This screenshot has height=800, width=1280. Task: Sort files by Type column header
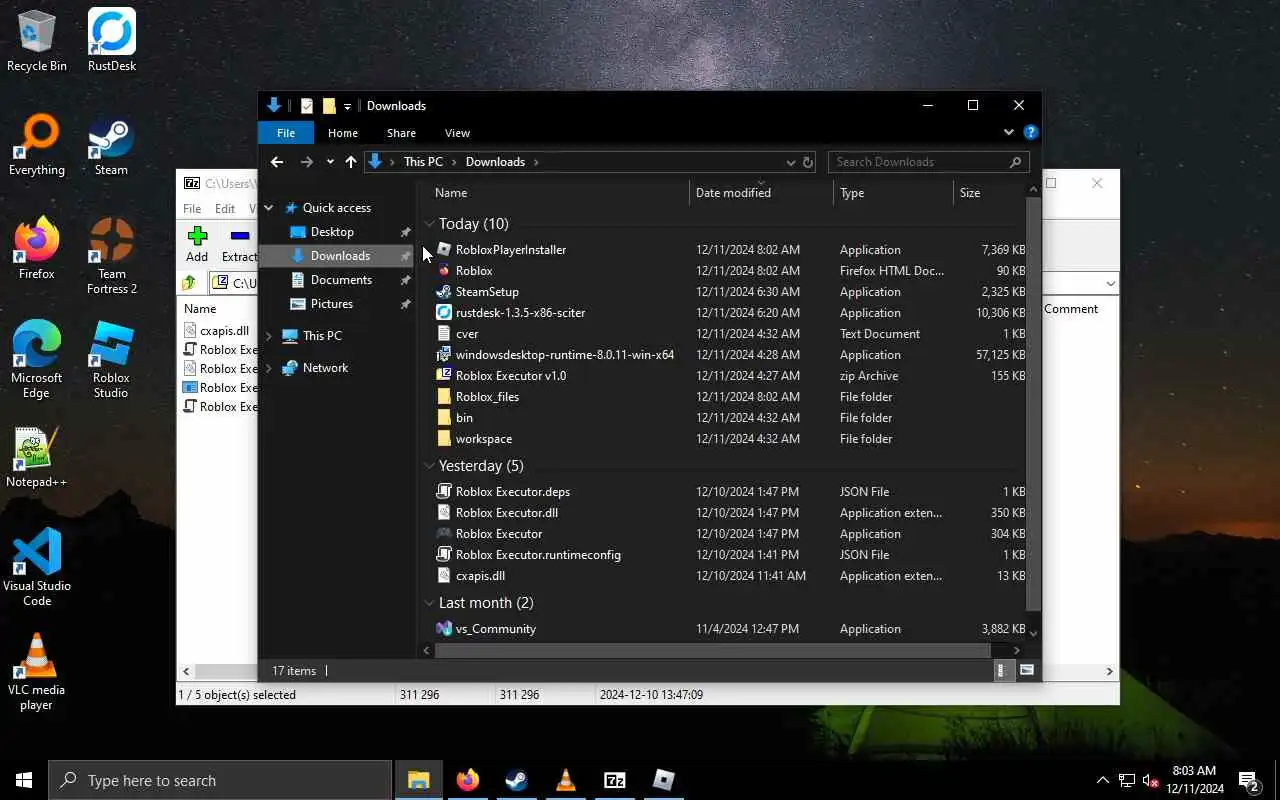point(893,193)
